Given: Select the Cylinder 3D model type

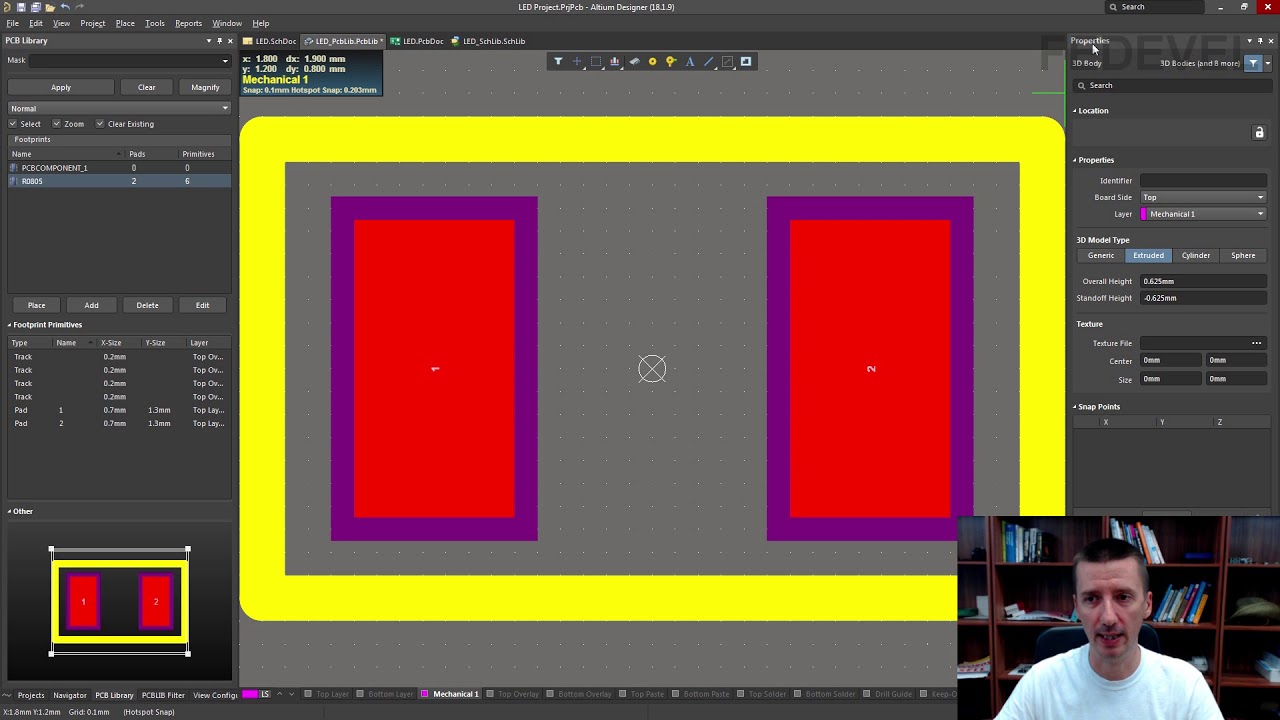Looking at the screenshot, I should pos(1195,255).
